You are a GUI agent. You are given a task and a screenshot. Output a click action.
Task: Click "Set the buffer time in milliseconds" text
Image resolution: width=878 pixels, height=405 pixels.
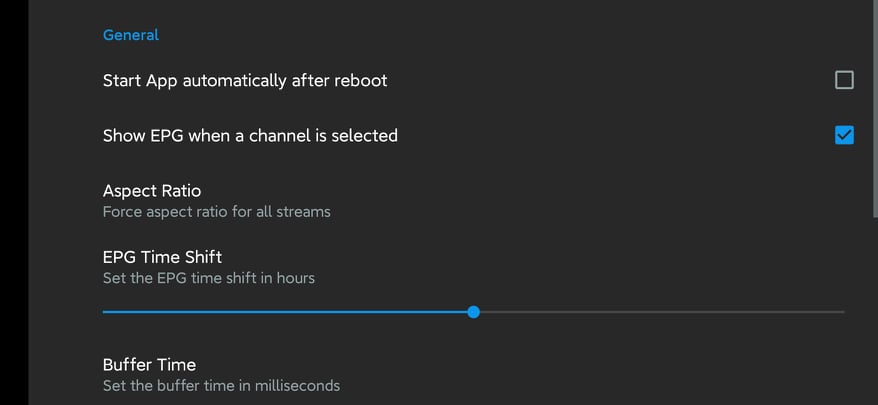point(221,385)
